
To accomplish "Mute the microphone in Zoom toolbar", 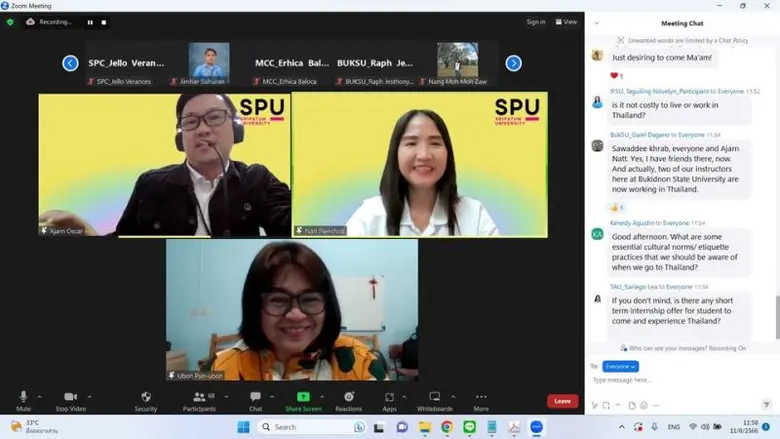I will pyautogui.click(x=23, y=398).
